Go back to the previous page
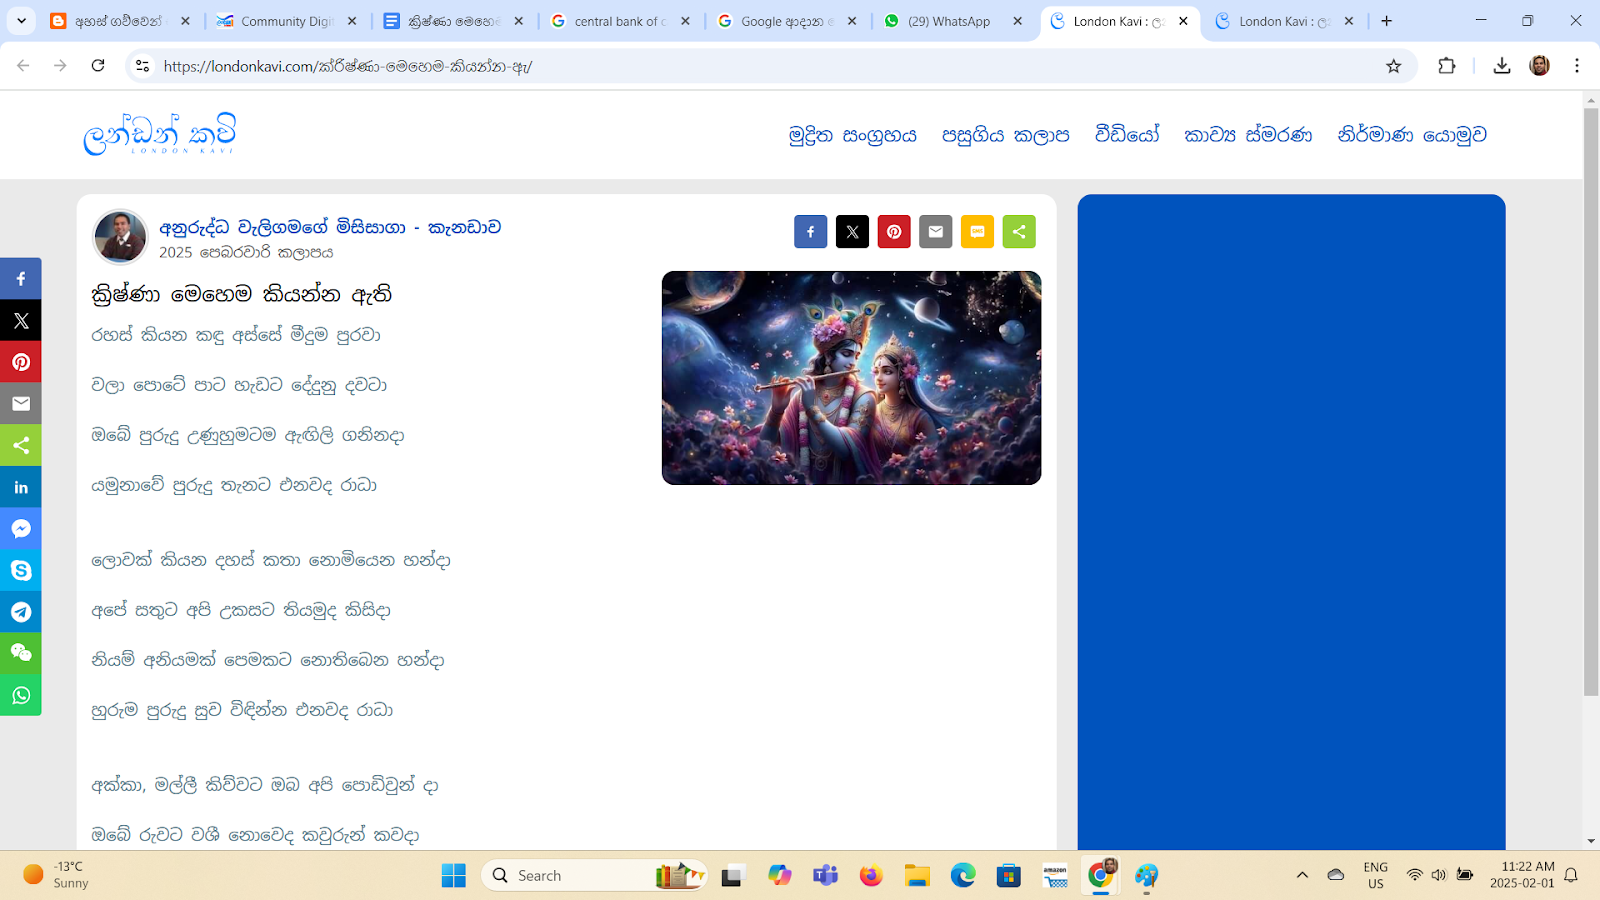 pos(23,66)
